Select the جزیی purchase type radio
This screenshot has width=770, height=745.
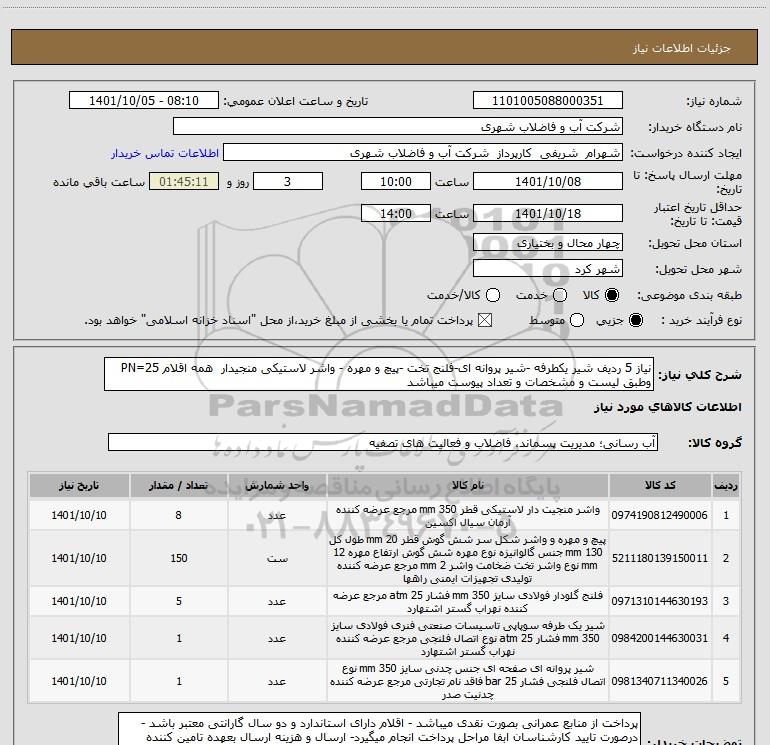tap(635, 321)
